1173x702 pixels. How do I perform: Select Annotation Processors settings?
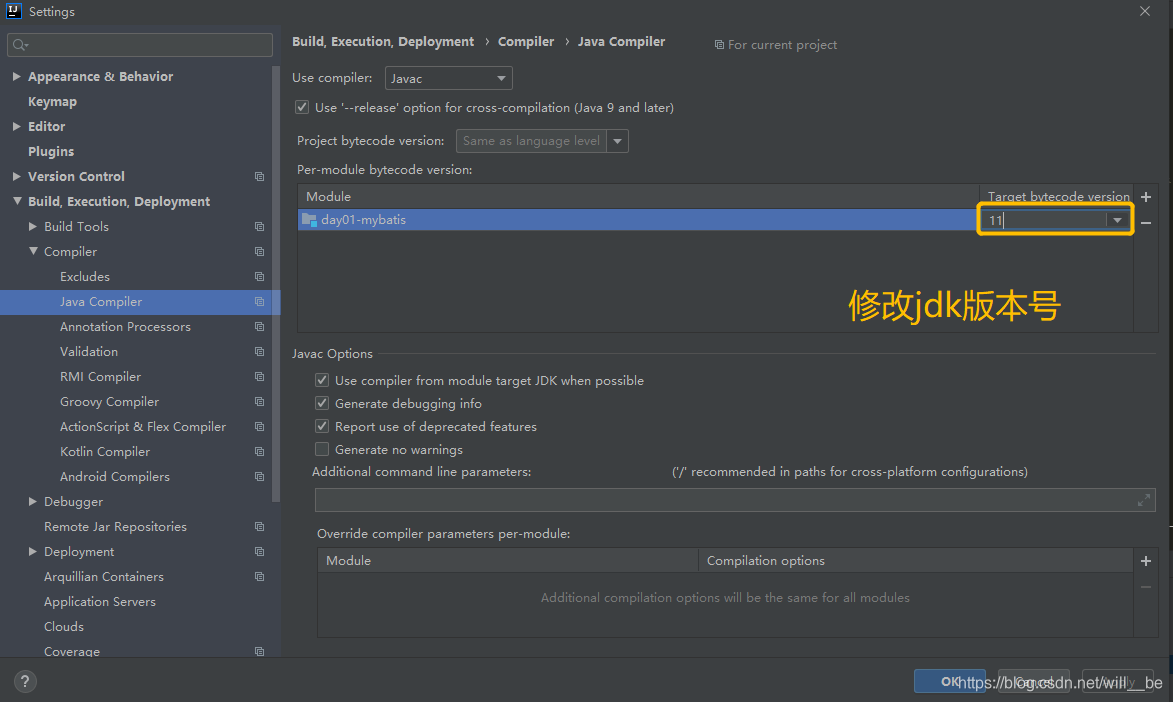125,327
